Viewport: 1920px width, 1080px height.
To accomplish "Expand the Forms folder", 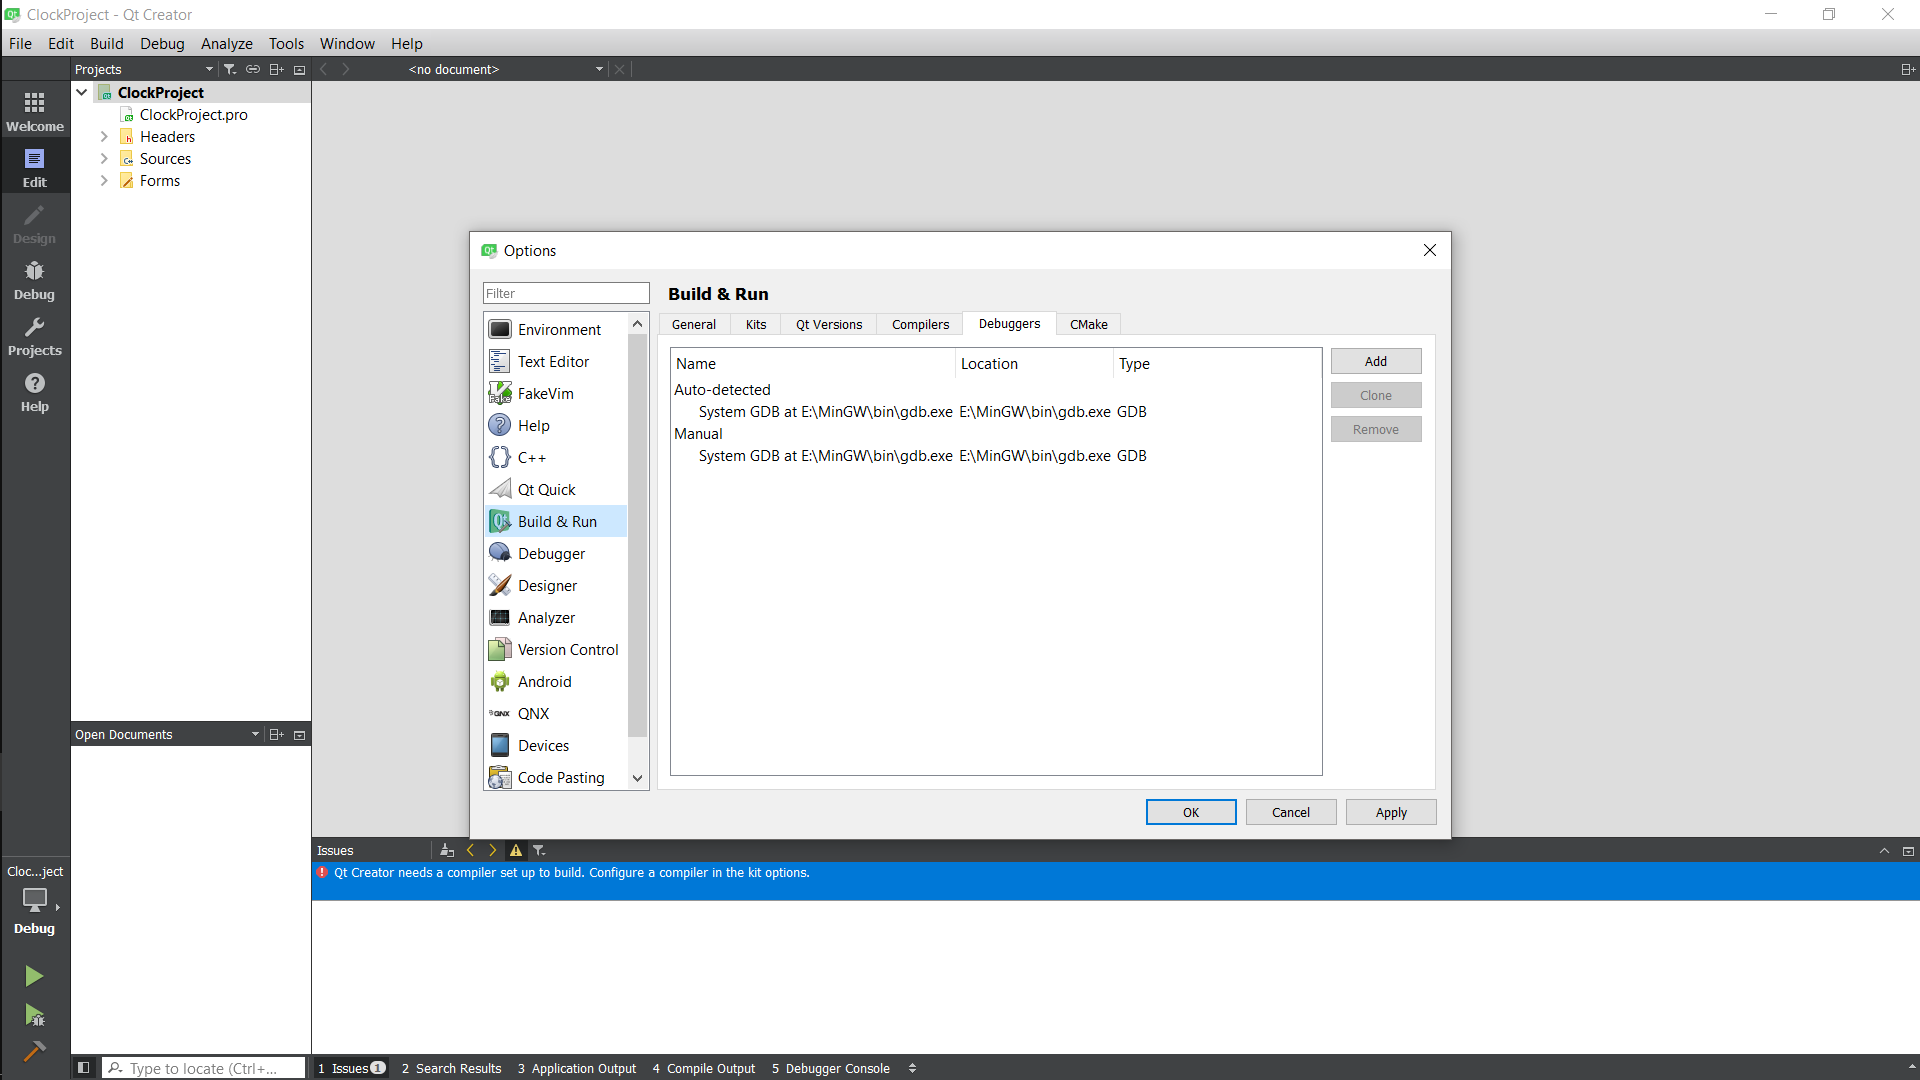I will (104, 180).
